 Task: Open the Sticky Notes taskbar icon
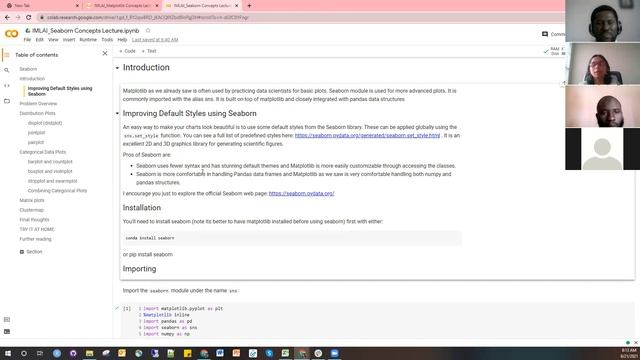187,353
